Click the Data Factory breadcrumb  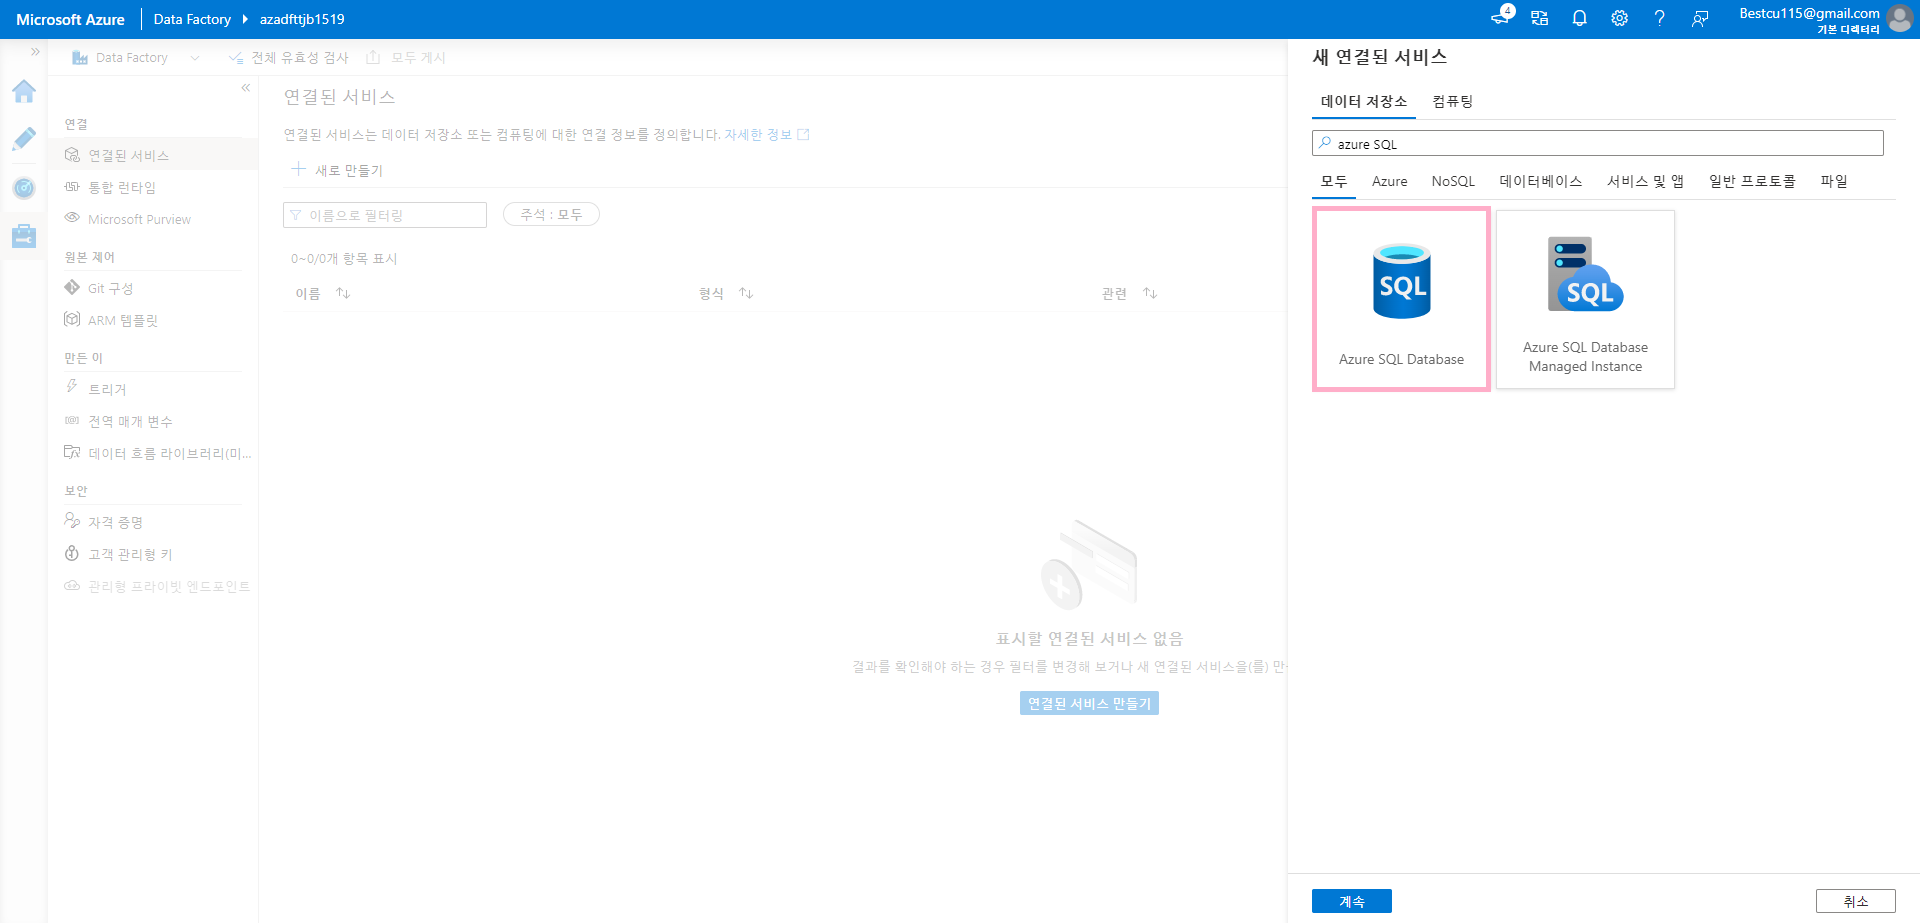click(x=192, y=19)
